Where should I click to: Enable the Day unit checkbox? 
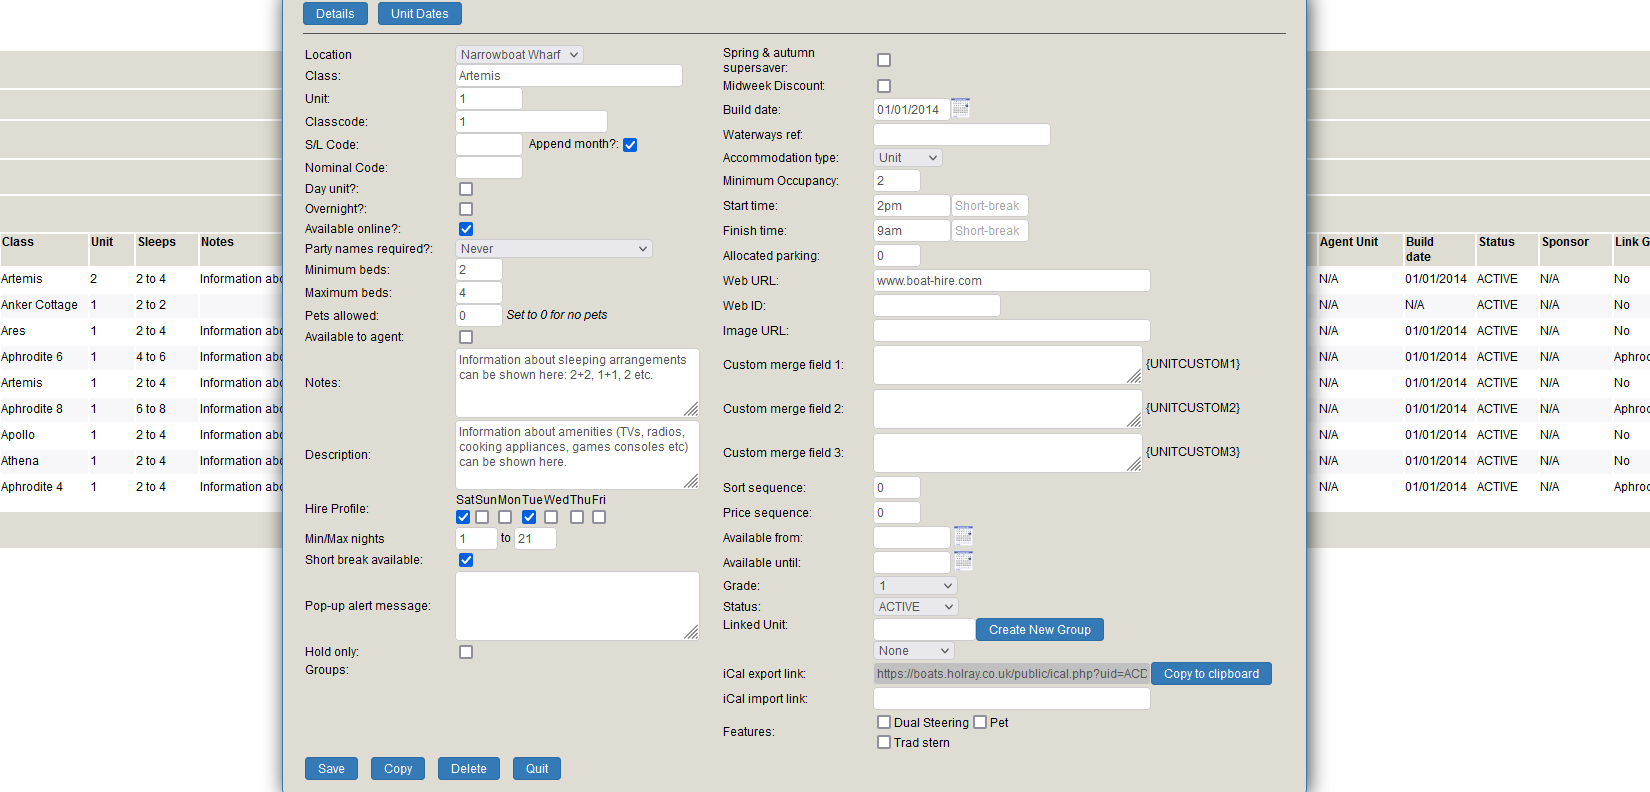tap(466, 189)
